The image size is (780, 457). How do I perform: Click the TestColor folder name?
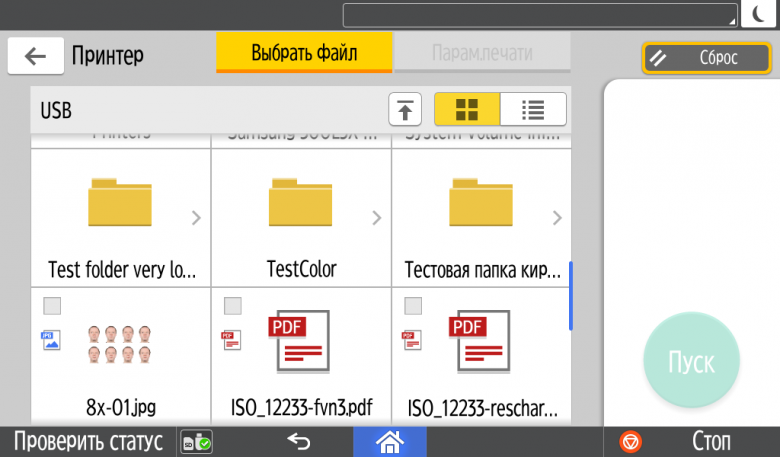pyautogui.click(x=301, y=269)
